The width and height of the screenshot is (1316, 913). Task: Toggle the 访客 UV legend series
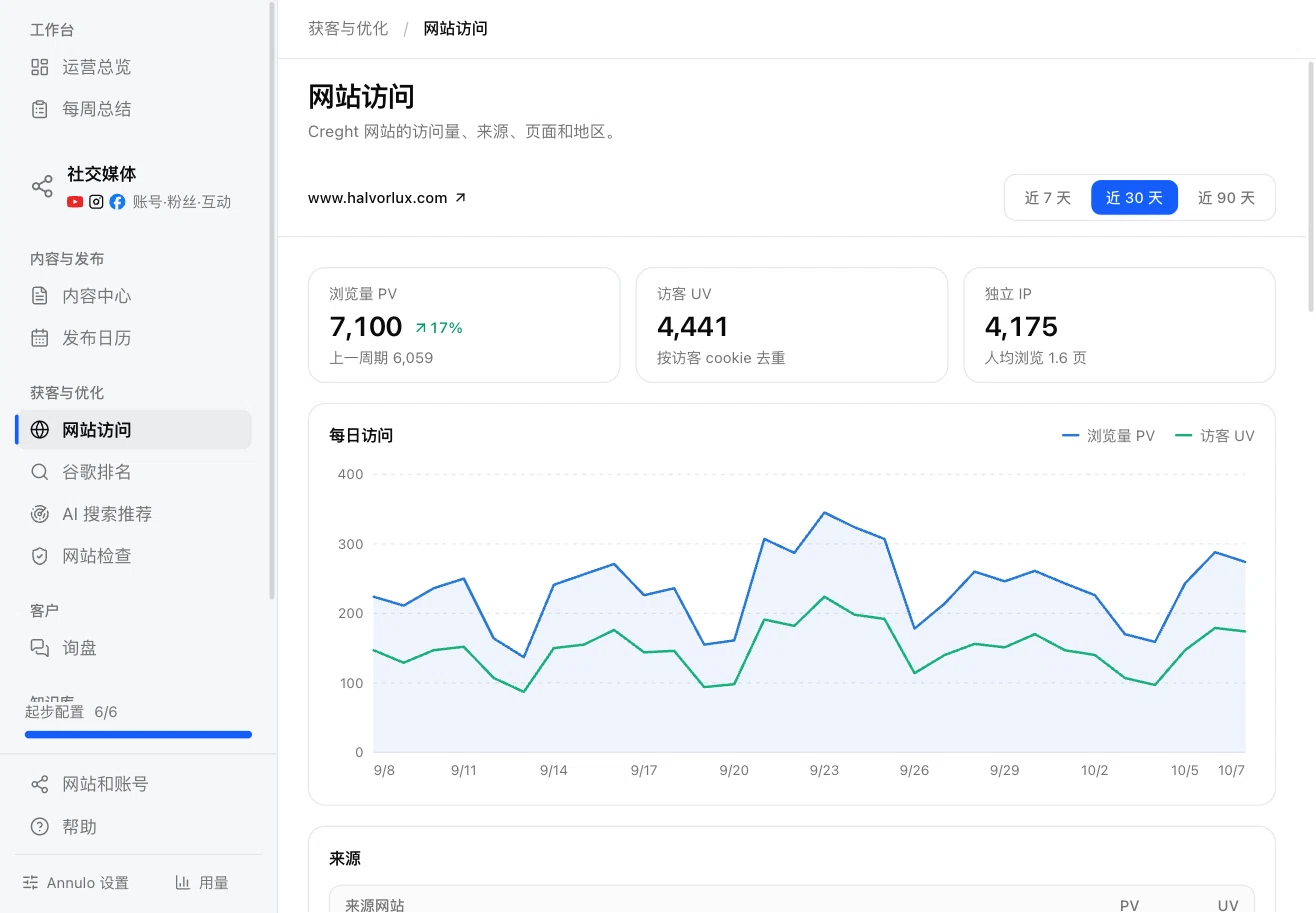[x=1214, y=436]
